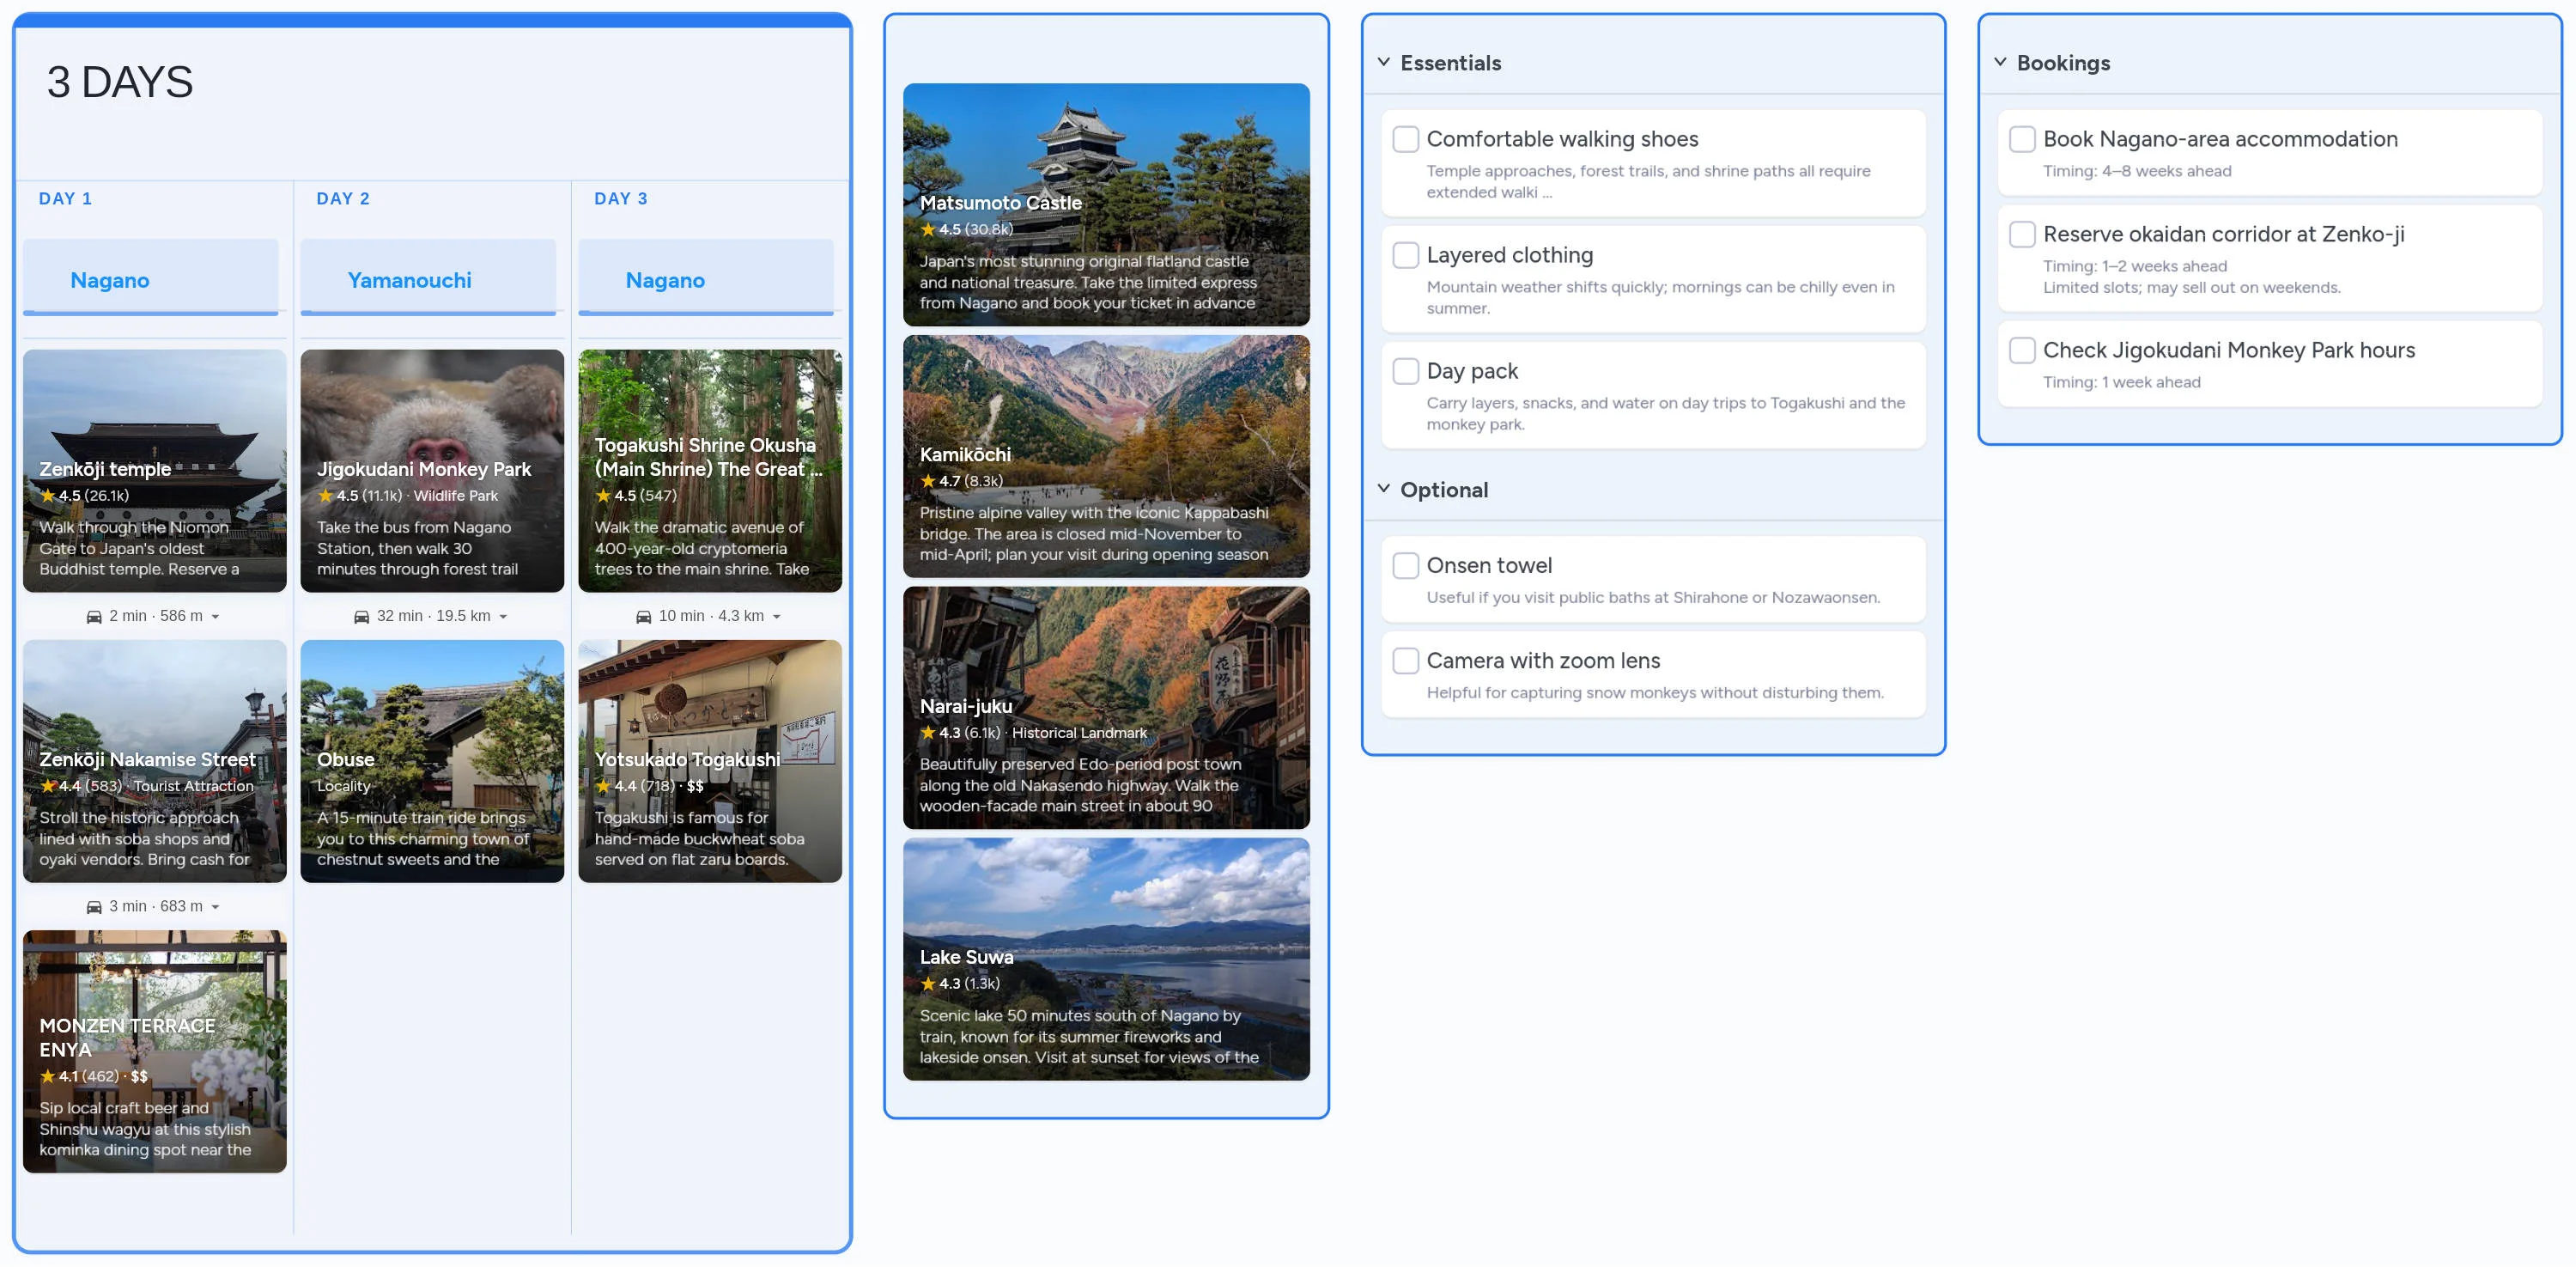2576x1267 pixels.
Task: Mark Book Nagano-area accommodation as done
Action: point(2023,139)
